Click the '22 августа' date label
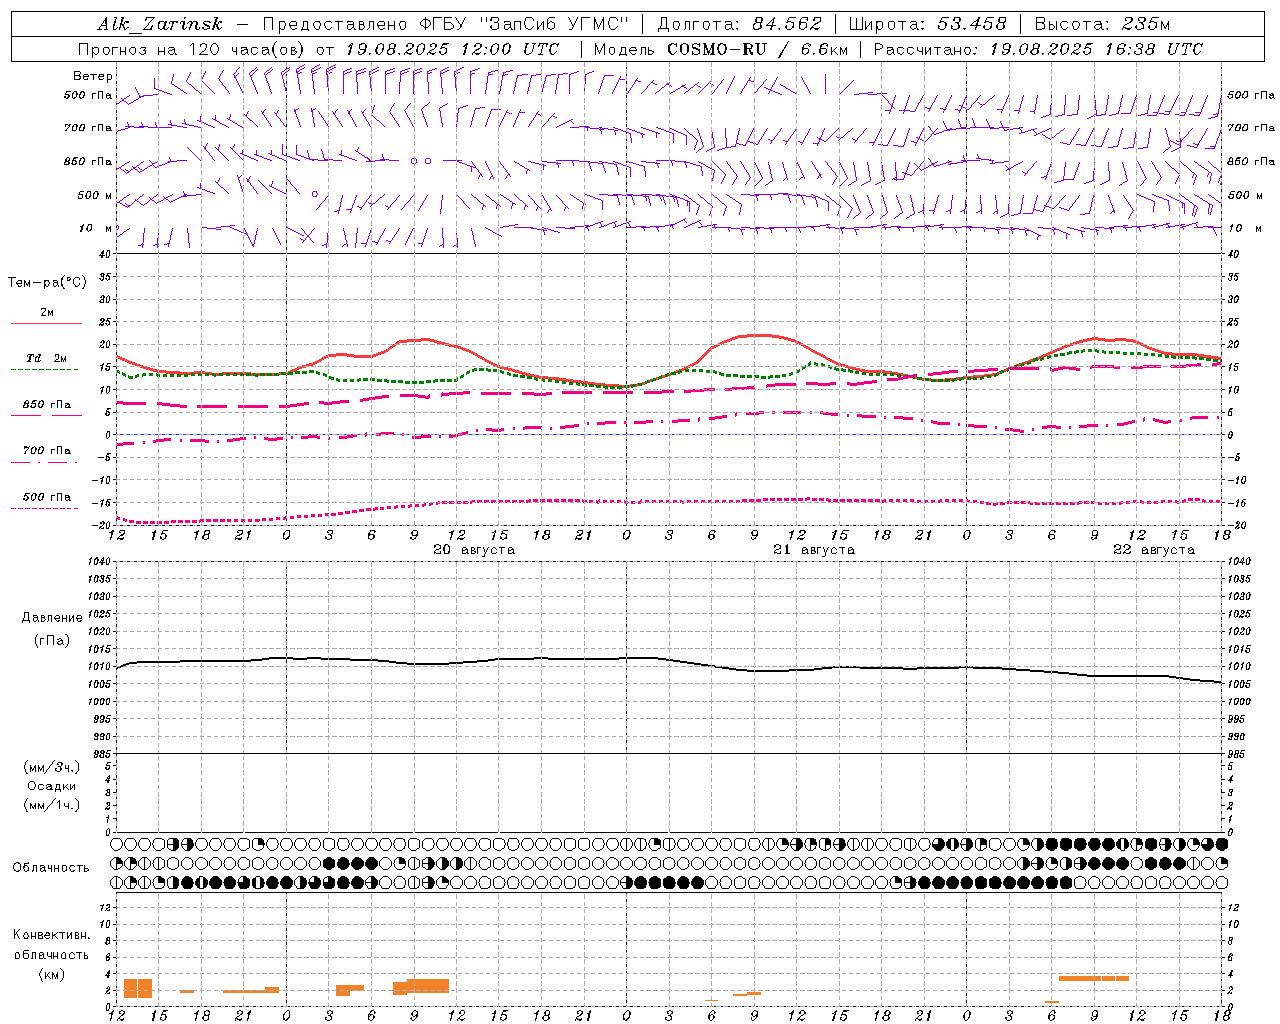Viewport: 1280px width, 1024px height. pos(1154,549)
